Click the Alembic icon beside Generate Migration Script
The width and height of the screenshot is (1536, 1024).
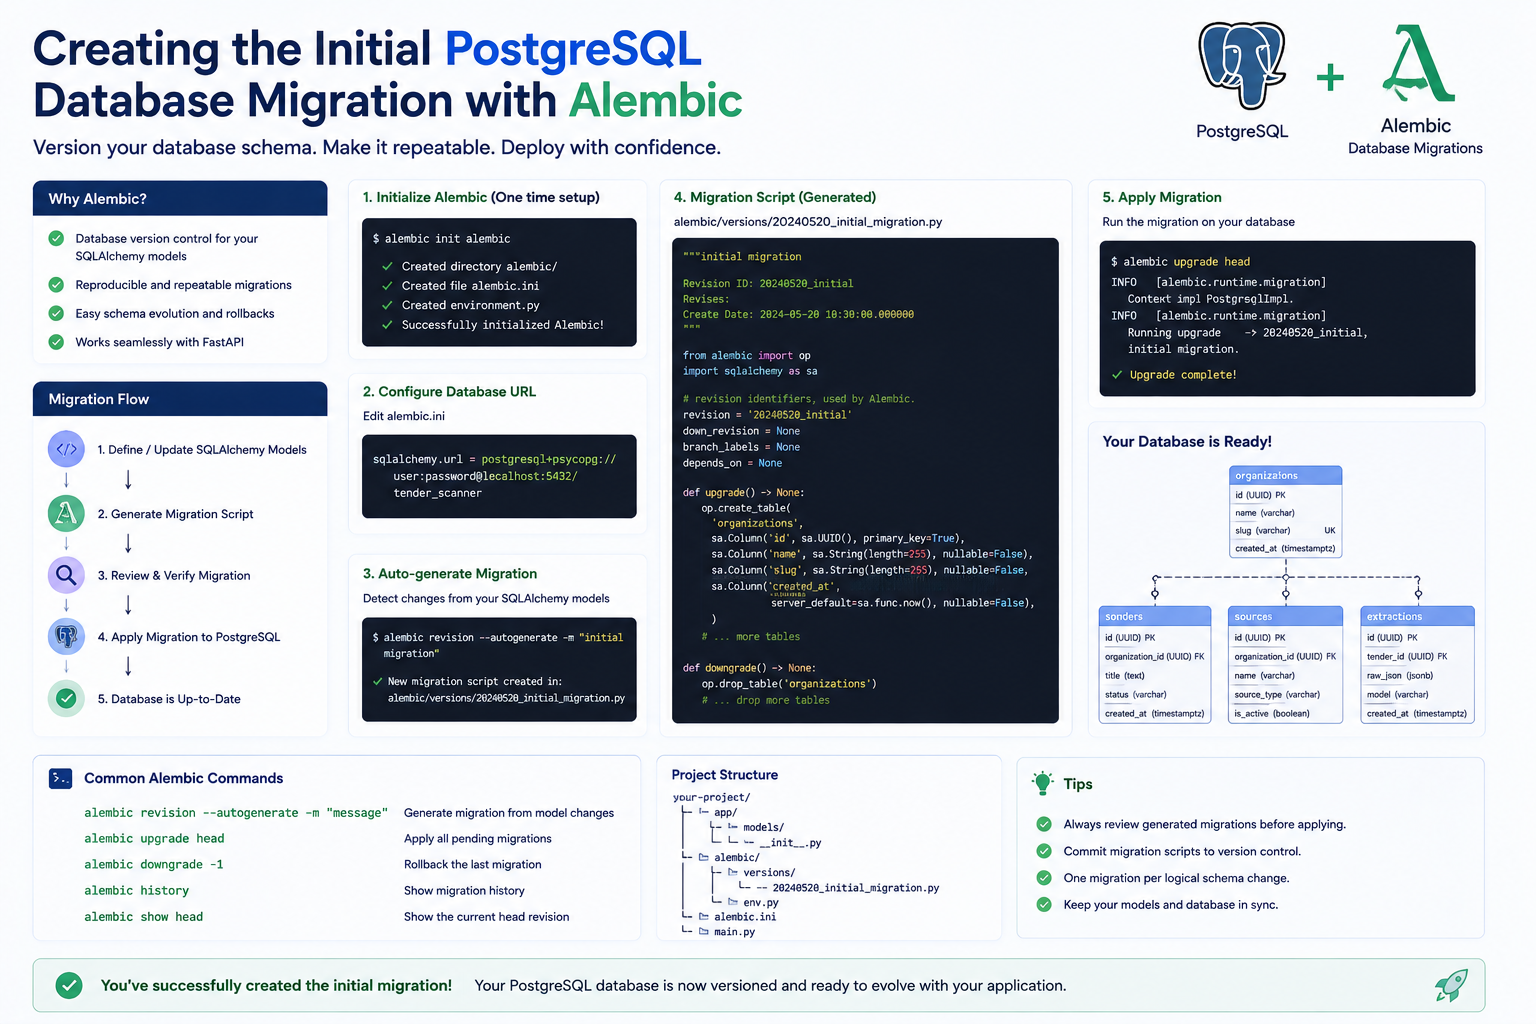pos(66,514)
